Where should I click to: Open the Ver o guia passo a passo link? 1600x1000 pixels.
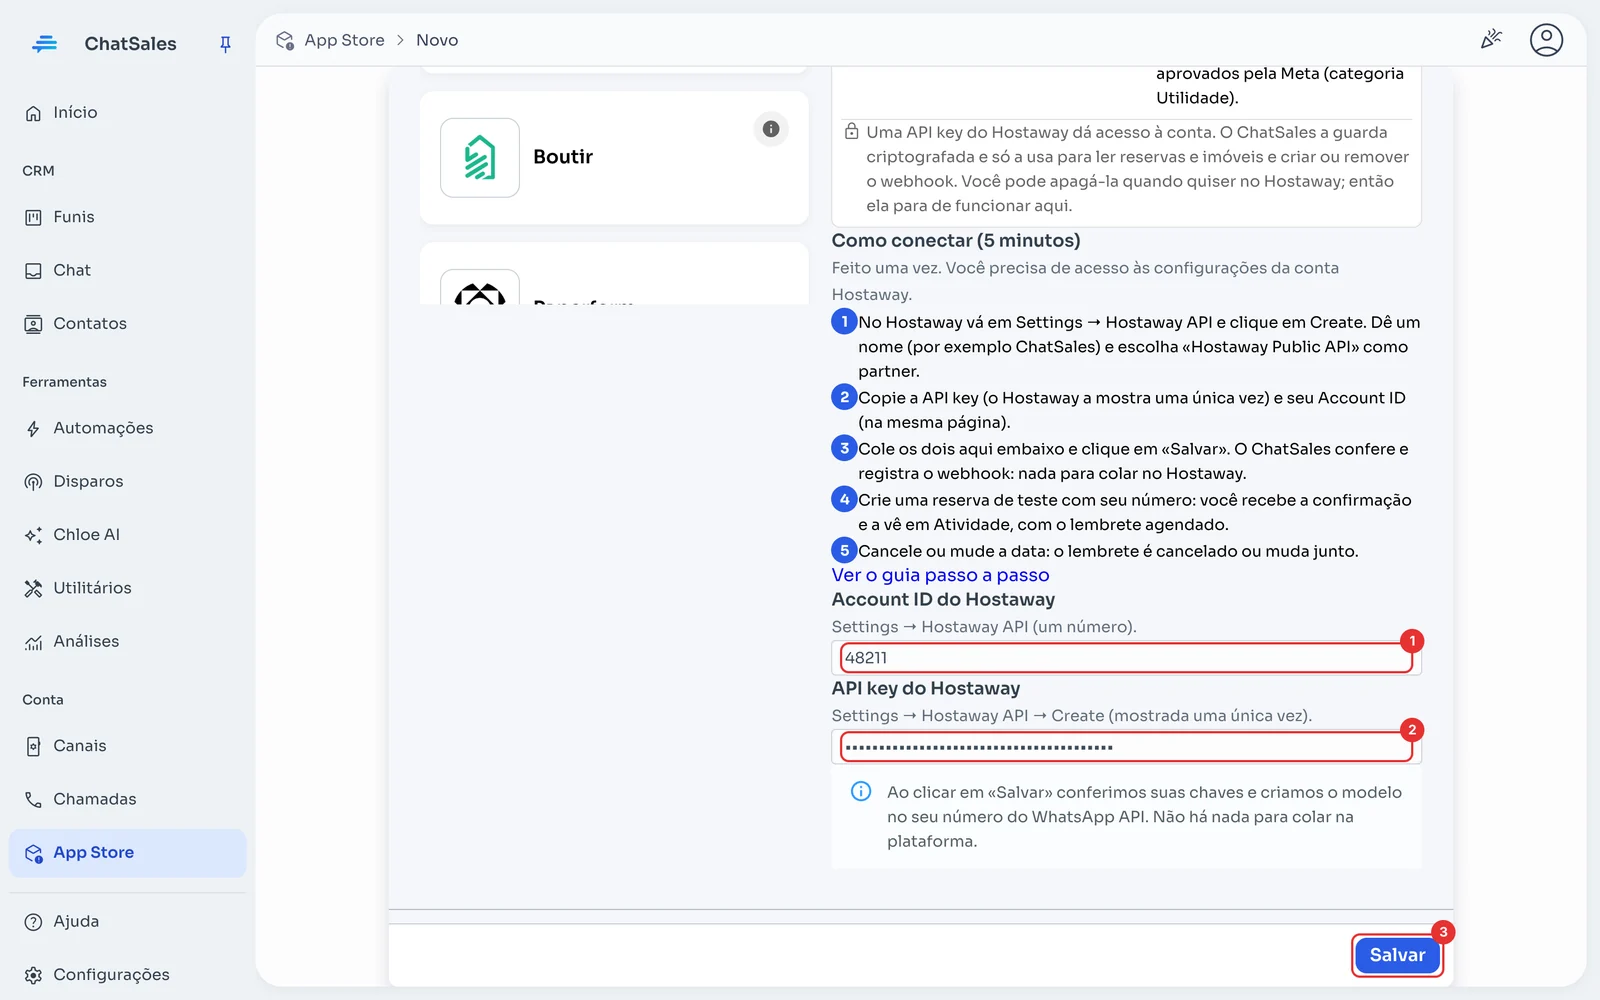940,575
